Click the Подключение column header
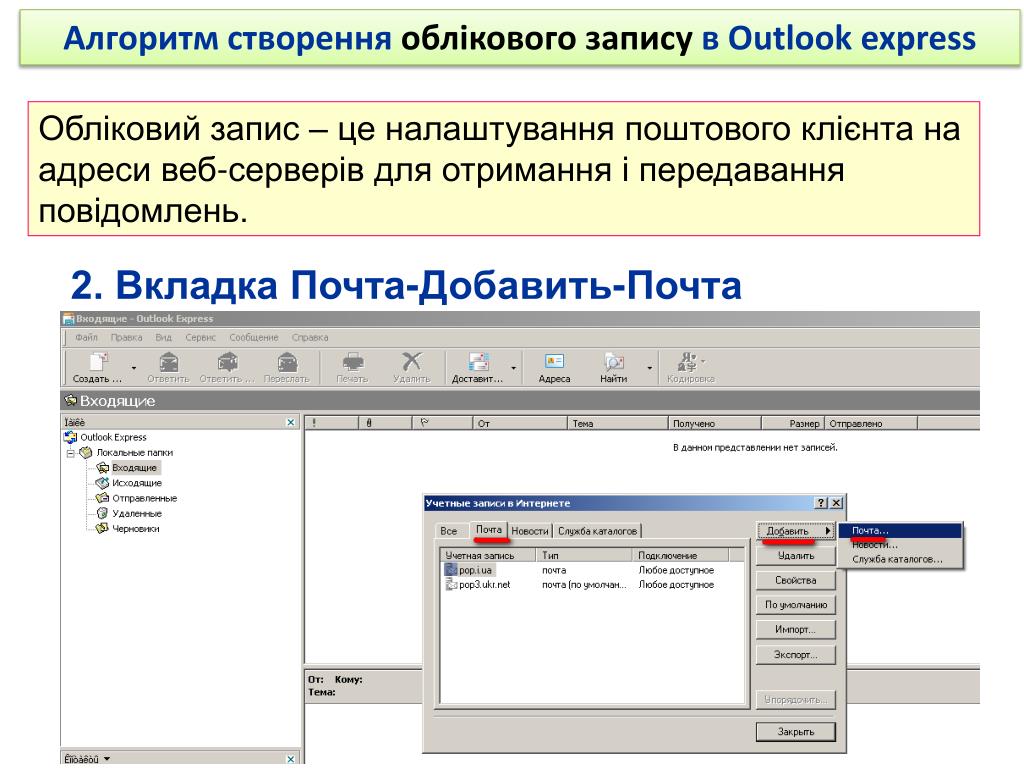 pyautogui.click(x=680, y=555)
